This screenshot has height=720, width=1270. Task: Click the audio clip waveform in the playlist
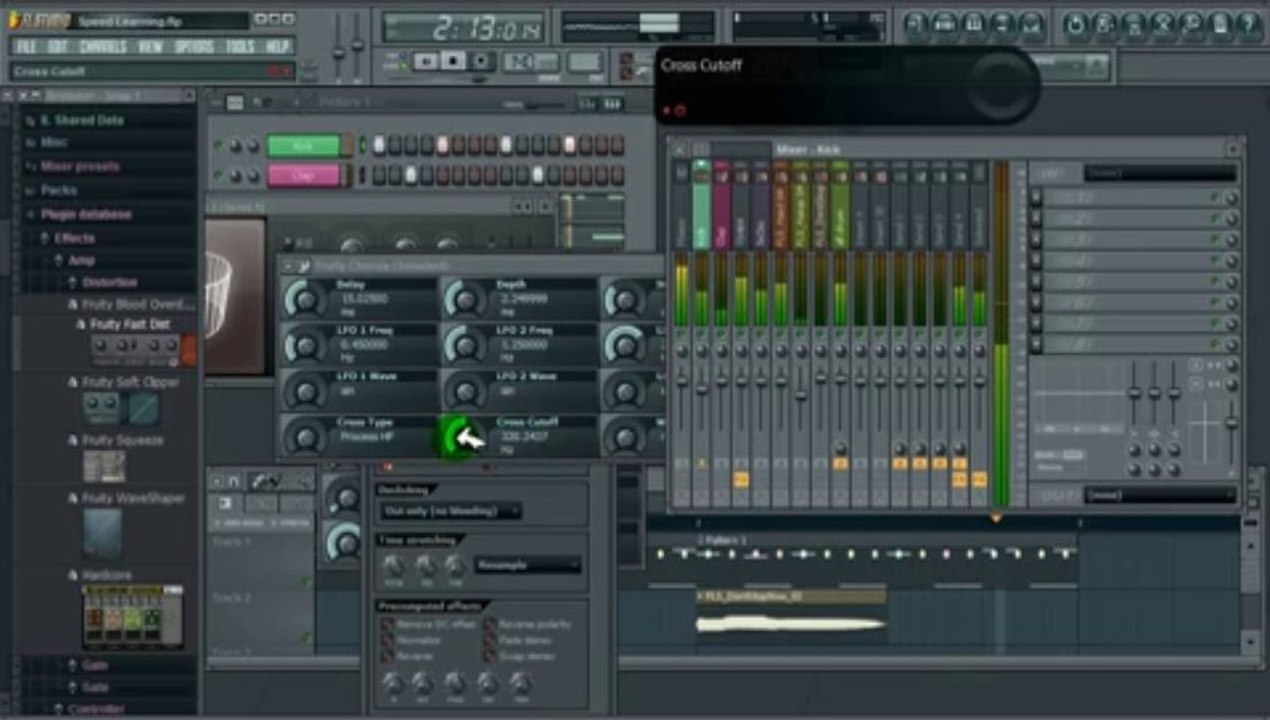[790, 624]
